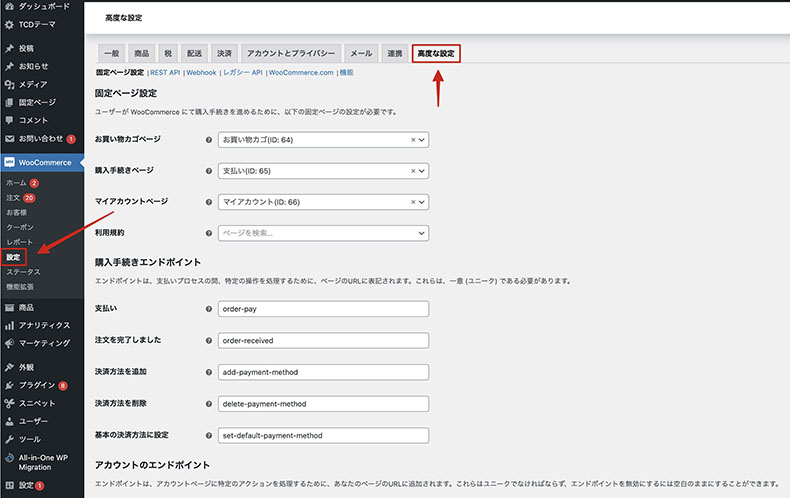
Task: Open the ダッシュボード dashboard icon
Action: tap(9, 6)
